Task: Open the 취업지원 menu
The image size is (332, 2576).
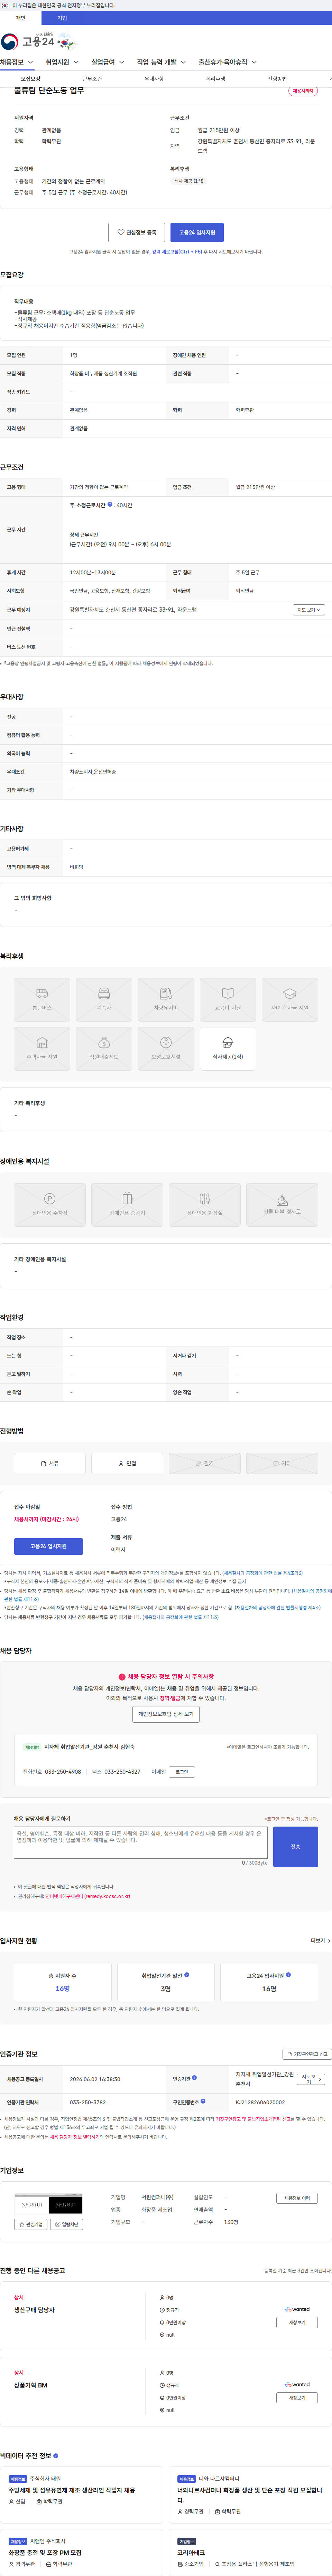Action: pos(62,62)
